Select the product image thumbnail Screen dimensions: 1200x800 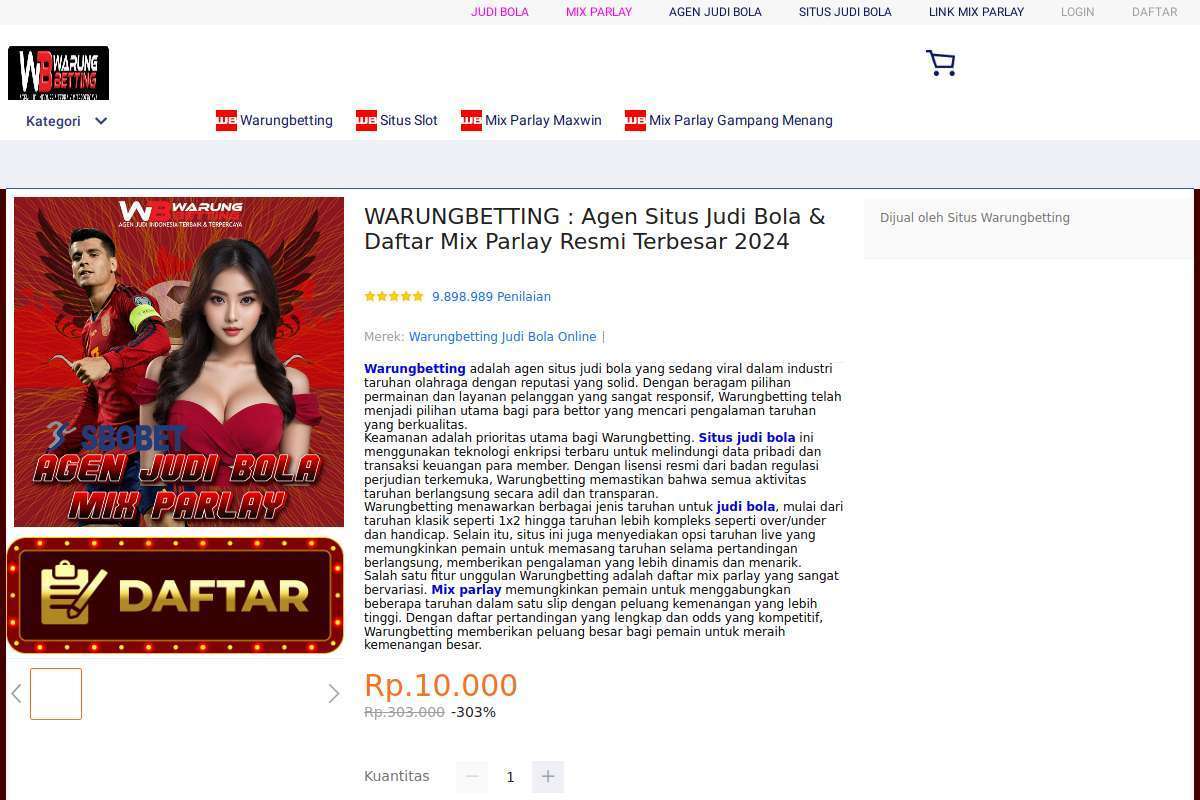pos(56,693)
